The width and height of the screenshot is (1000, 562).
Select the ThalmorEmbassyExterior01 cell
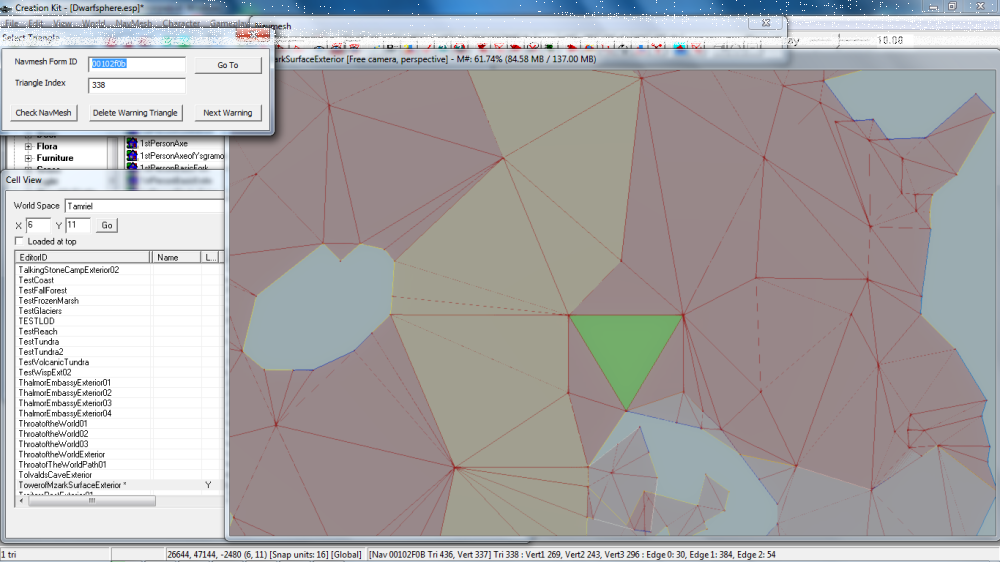point(65,383)
